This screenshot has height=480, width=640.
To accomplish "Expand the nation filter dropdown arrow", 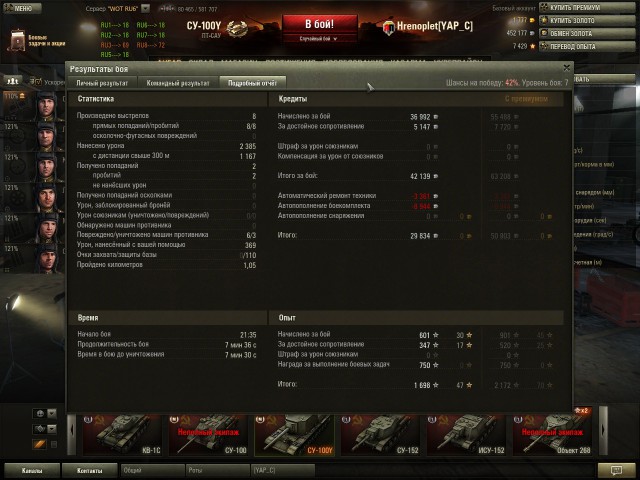I will coord(52,413).
